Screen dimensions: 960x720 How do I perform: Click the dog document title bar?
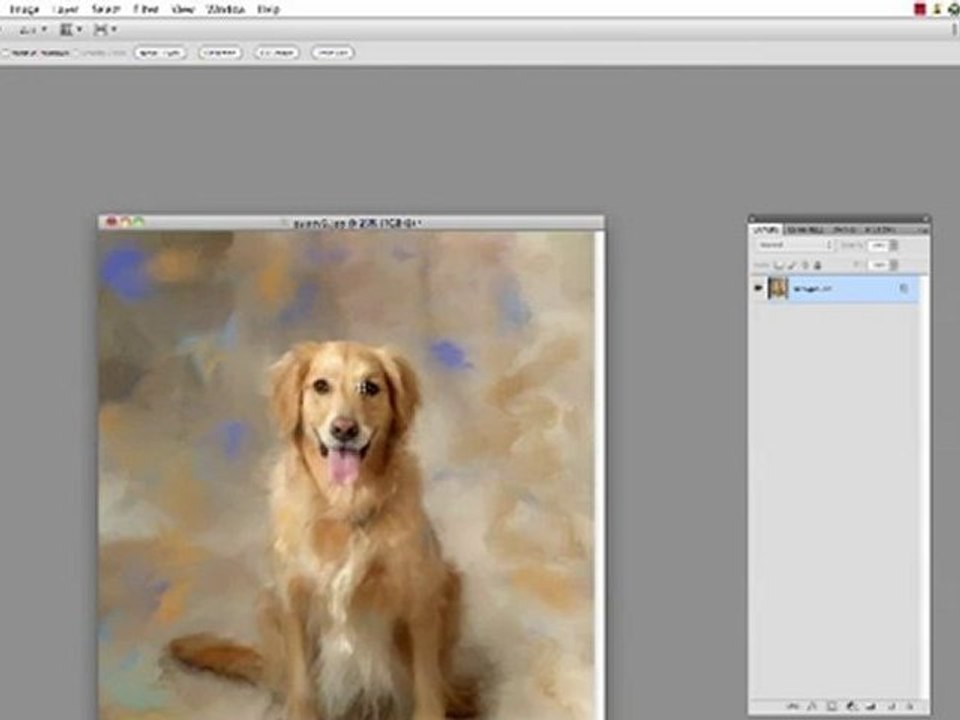[x=351, y=223]
